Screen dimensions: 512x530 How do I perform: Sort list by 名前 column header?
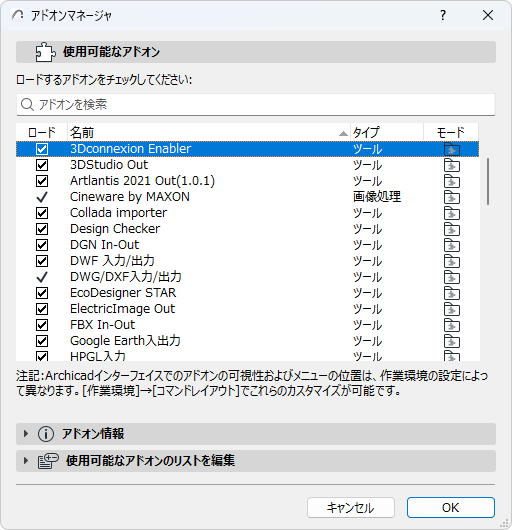coord(209,132)
